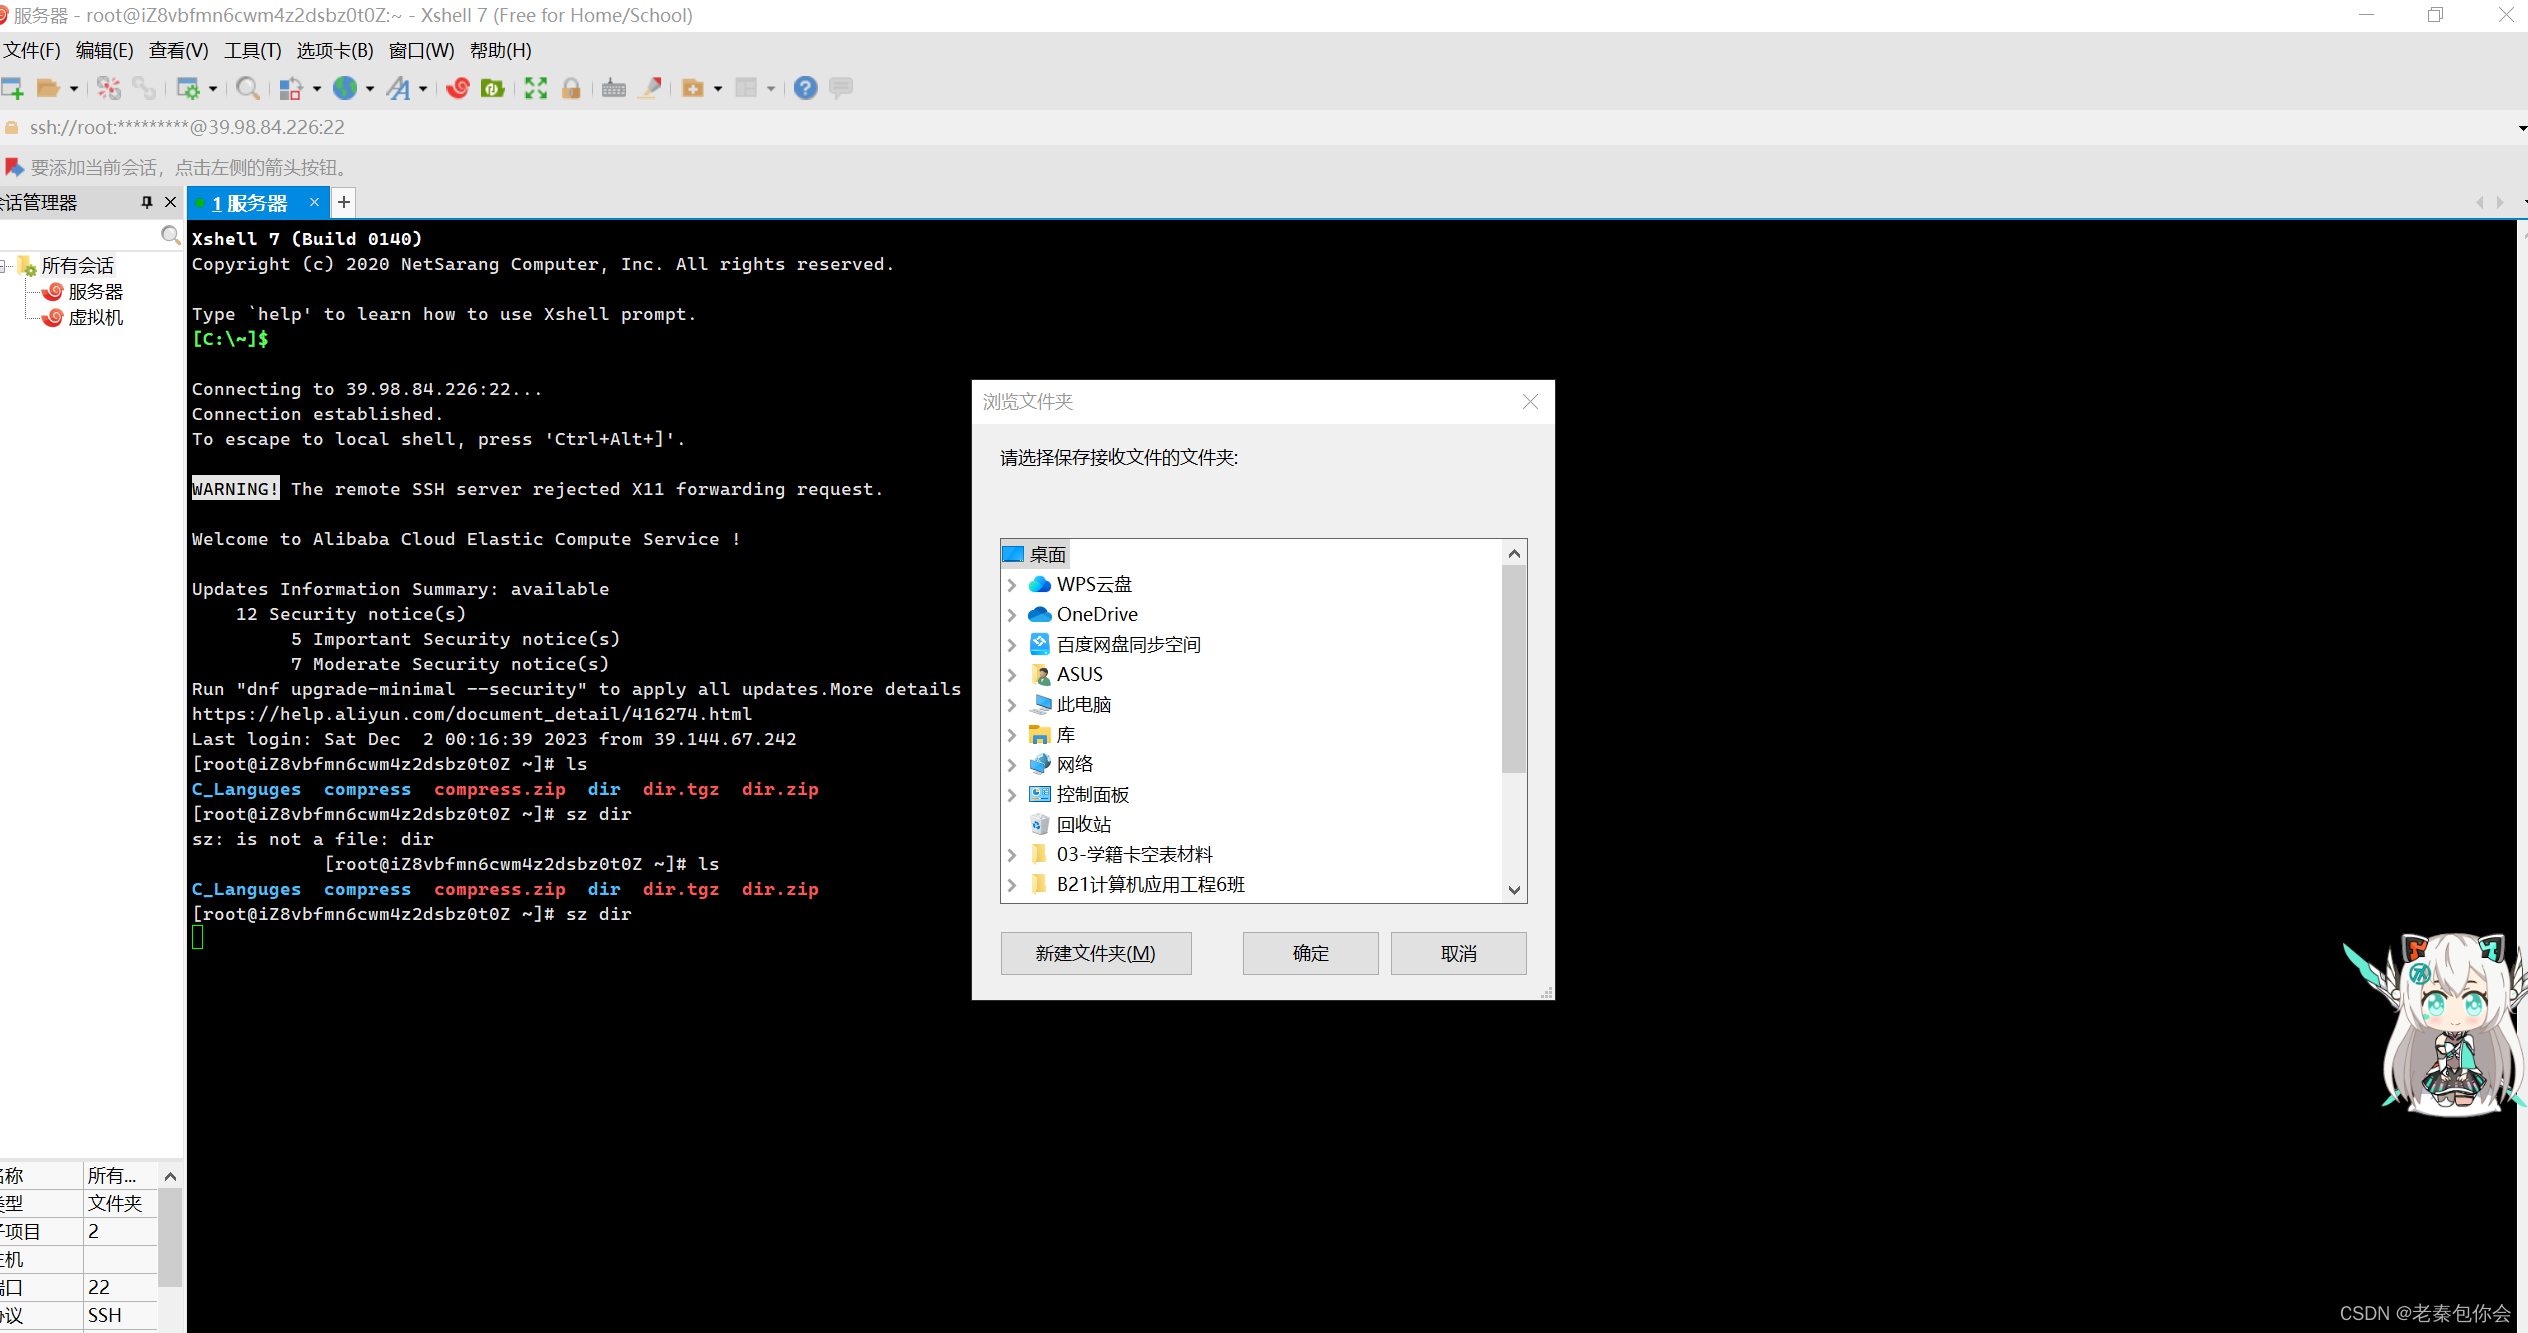
Task: Open the 文件(F) menu
Action: pyautogui.click(x=32, y=50)
